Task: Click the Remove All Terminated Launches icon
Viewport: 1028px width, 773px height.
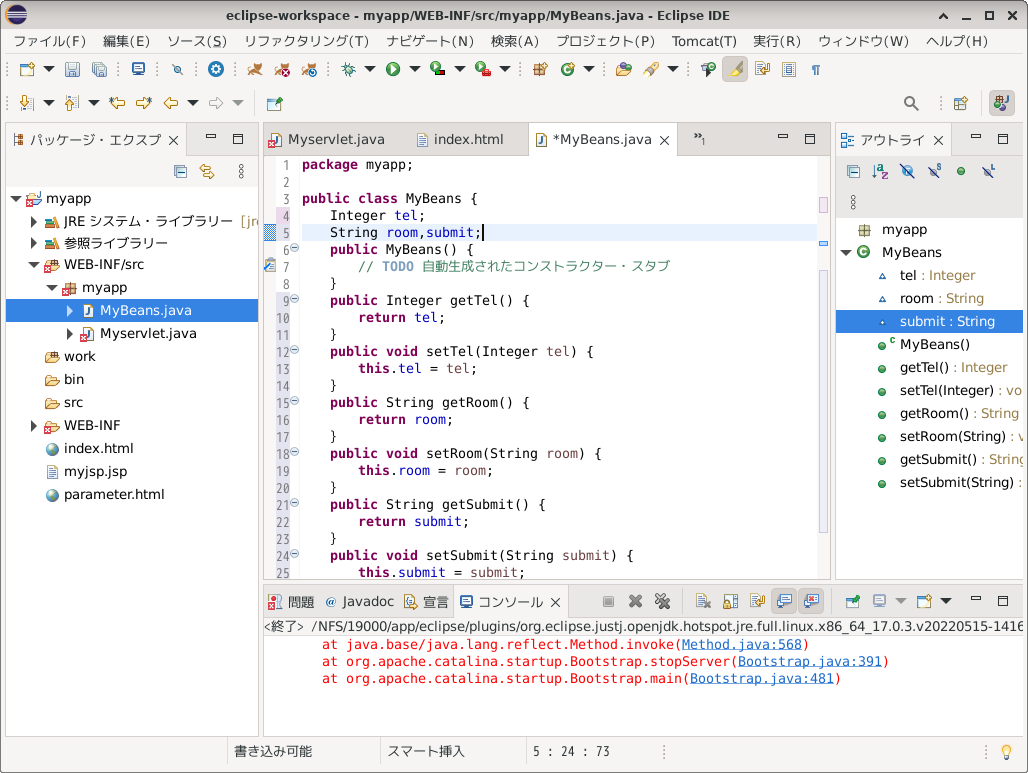Action: tap(662, 601)
